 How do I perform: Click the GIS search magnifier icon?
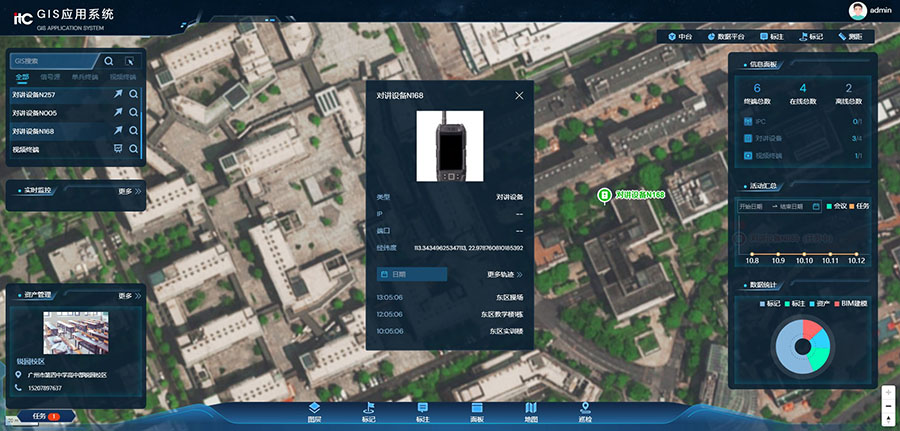109,61
